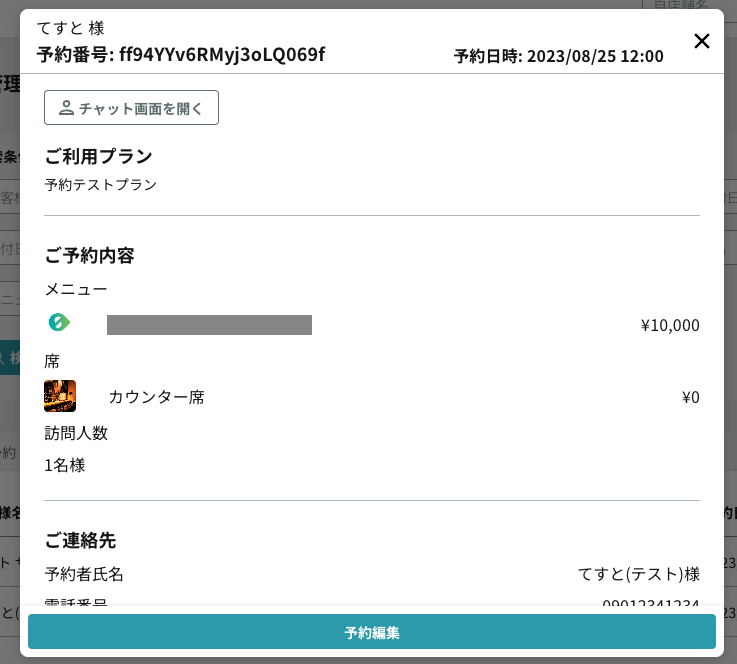
Task: Click the counter seat thumbnail image
Action: point(60,396)
